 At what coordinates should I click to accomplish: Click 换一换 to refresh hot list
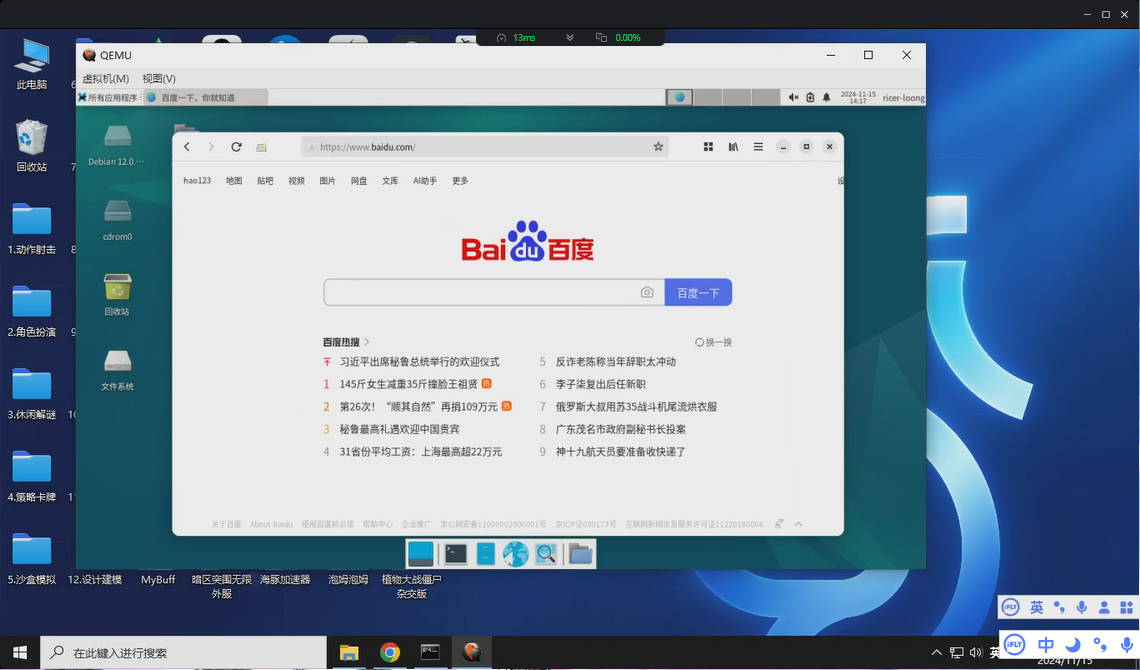pyautogui.click(x=713, y=342)
